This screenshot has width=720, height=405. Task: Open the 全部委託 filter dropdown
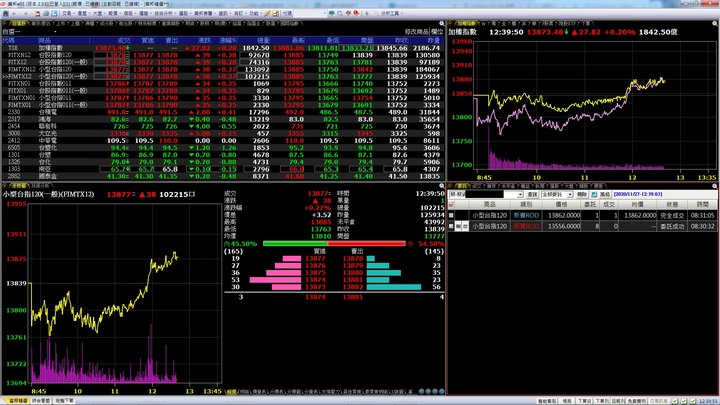pyautogui.click(x=570, y=194)
